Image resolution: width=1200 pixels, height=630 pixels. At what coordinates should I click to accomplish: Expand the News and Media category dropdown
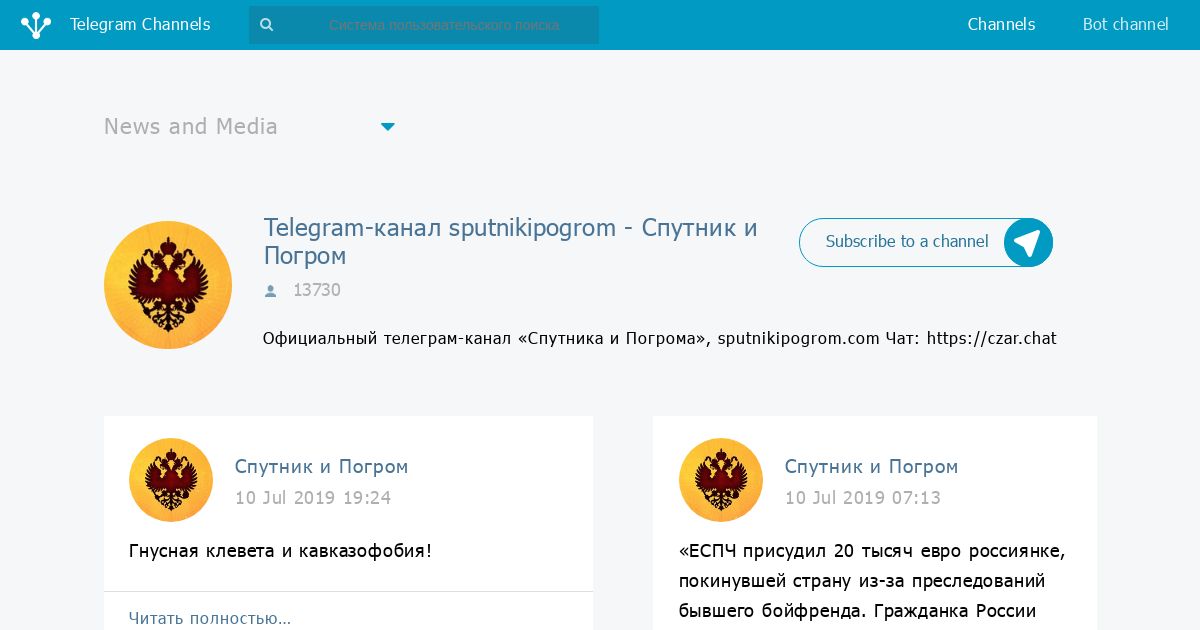tap(250, 126)
